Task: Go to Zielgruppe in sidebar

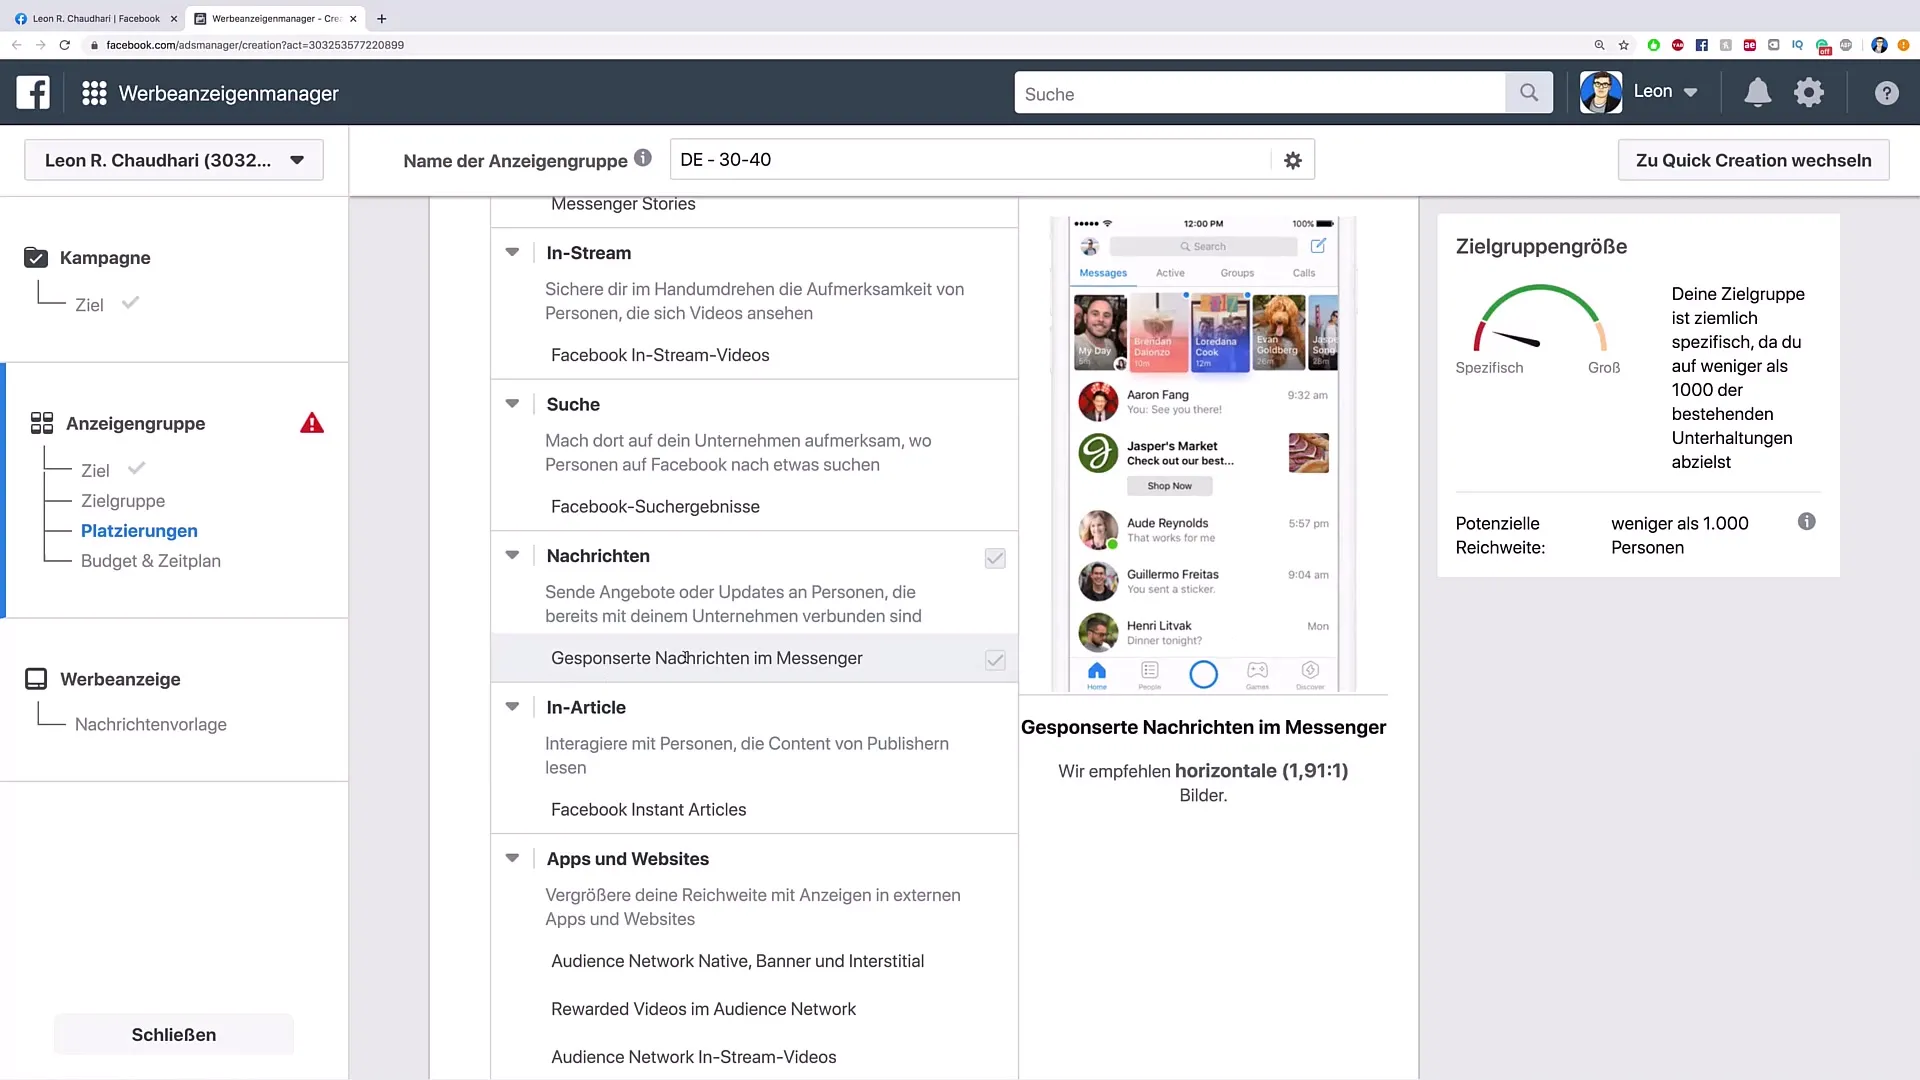Action: [x=123, y=500]
